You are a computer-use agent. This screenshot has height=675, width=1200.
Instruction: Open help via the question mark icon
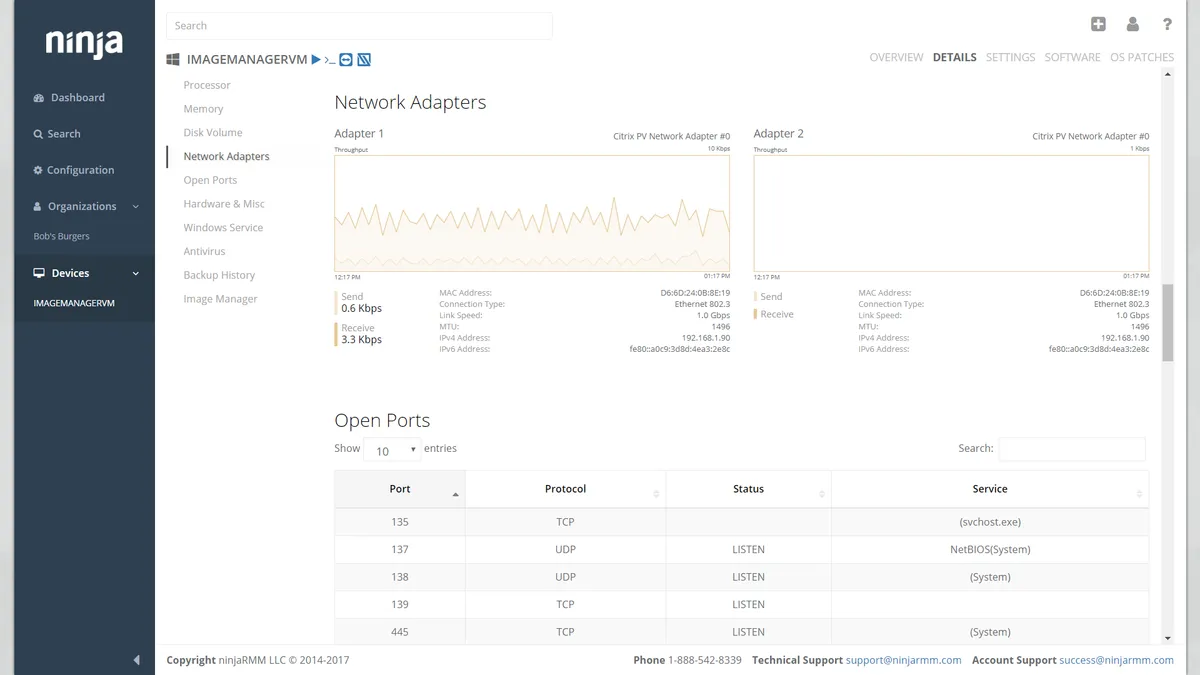(x=1167, y=25)
